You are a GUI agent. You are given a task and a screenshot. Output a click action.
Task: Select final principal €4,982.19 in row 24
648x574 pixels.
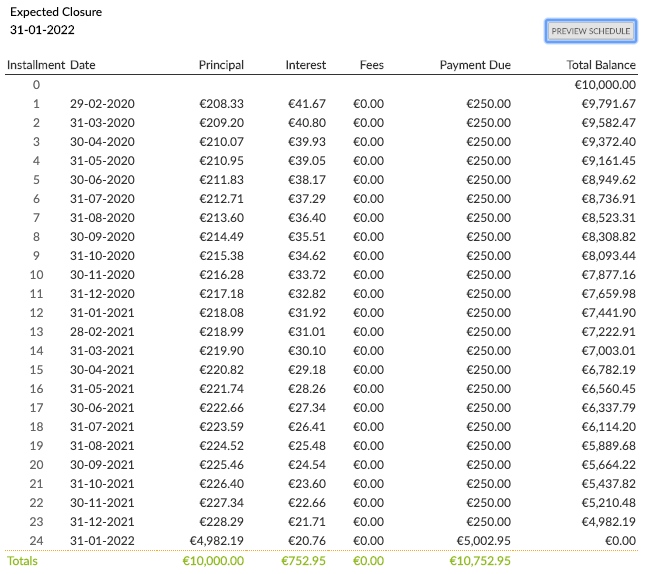(217, 541)
